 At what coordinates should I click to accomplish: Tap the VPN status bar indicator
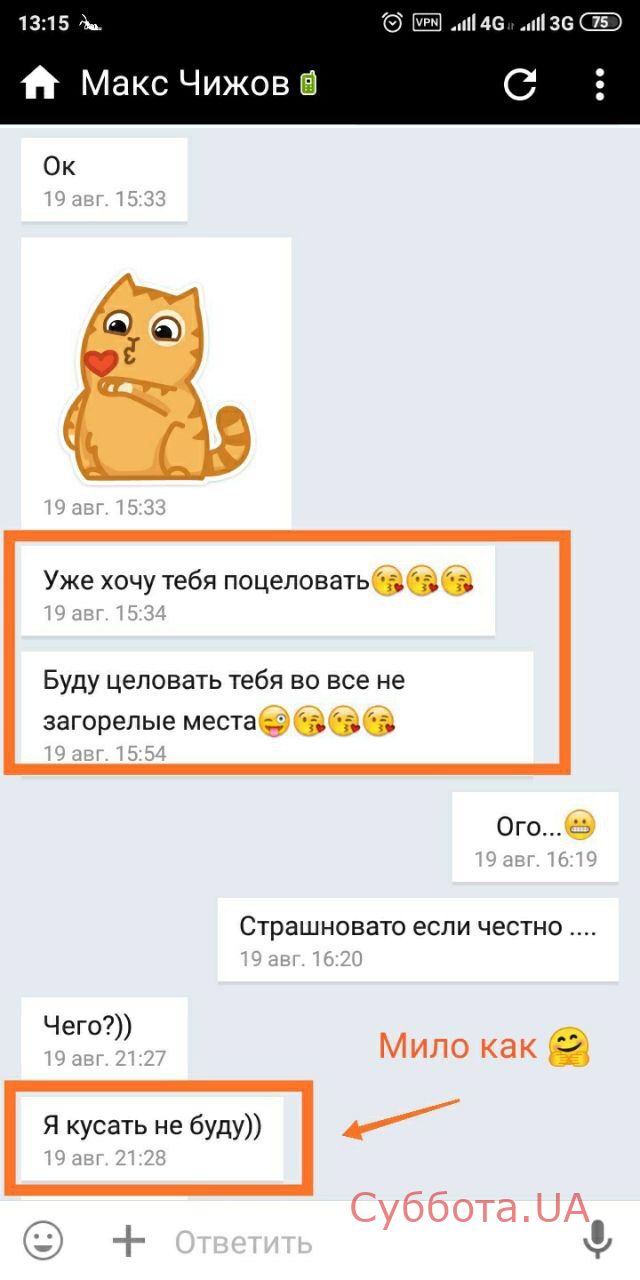point(427,22)
